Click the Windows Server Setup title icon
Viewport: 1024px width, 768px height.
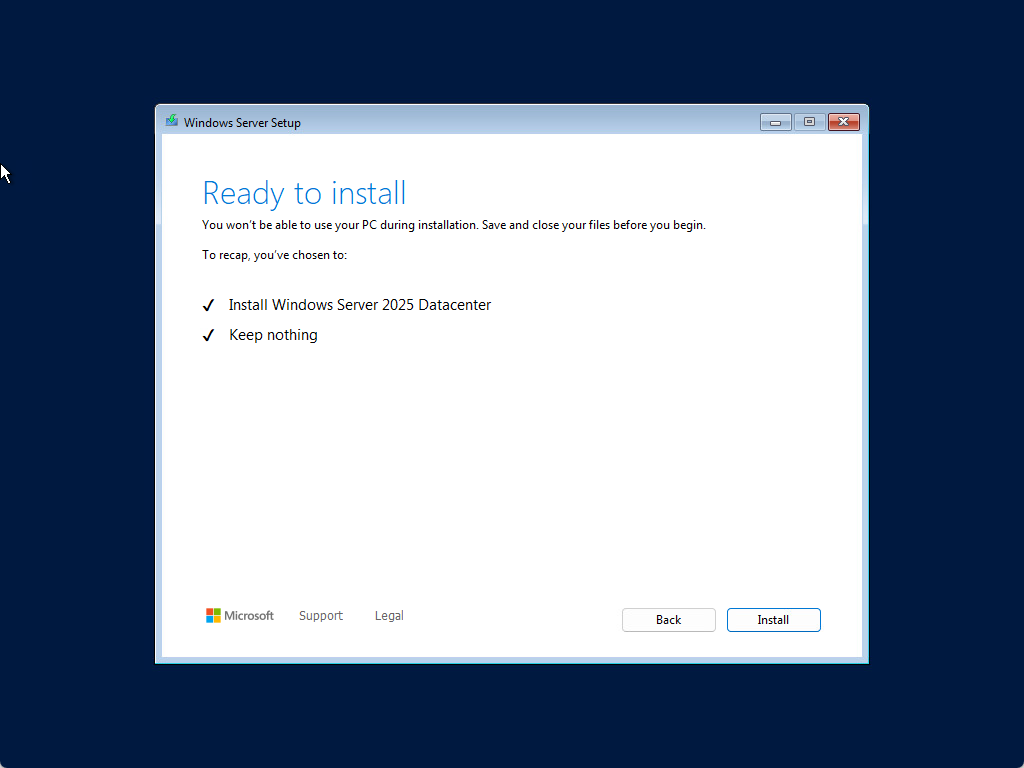[x=172, y=121]
